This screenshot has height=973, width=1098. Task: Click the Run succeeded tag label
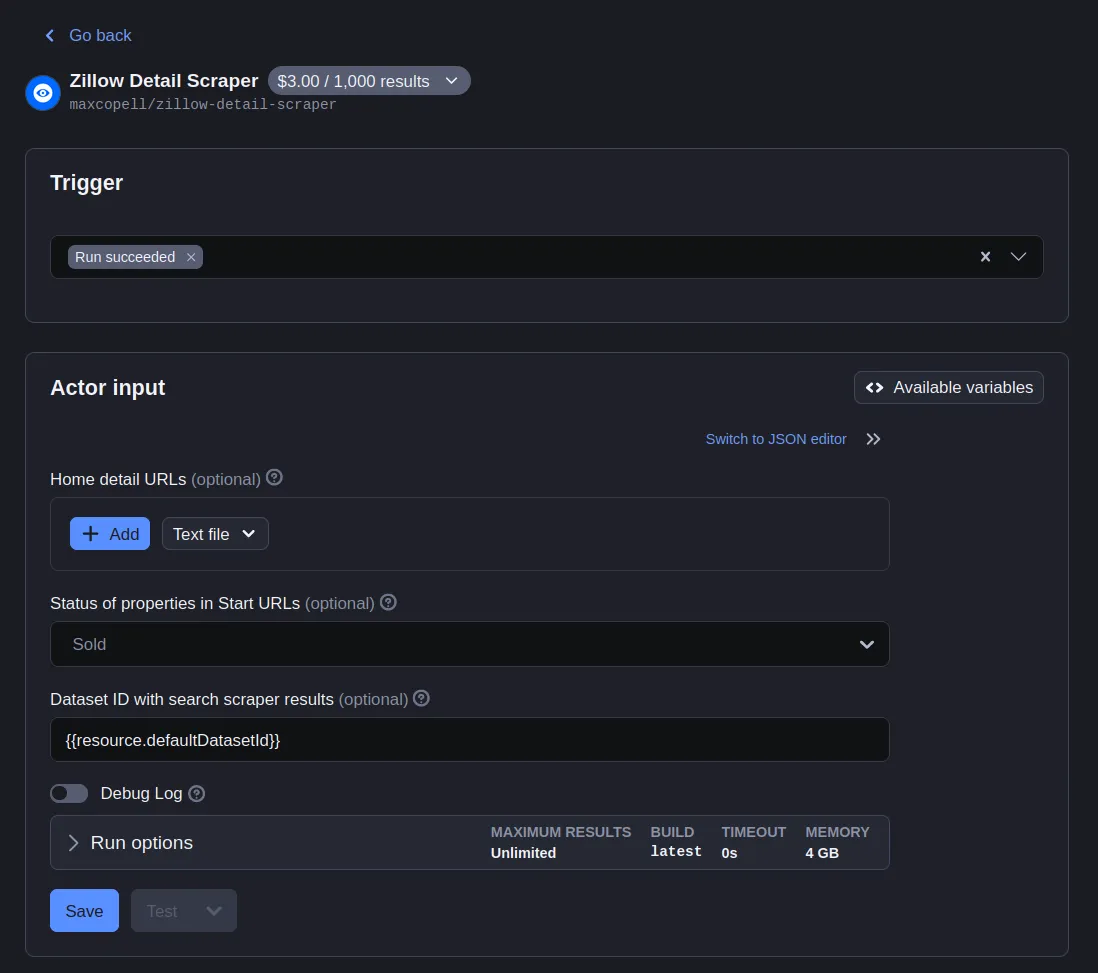pyautogui.click(x=125, y=257)
